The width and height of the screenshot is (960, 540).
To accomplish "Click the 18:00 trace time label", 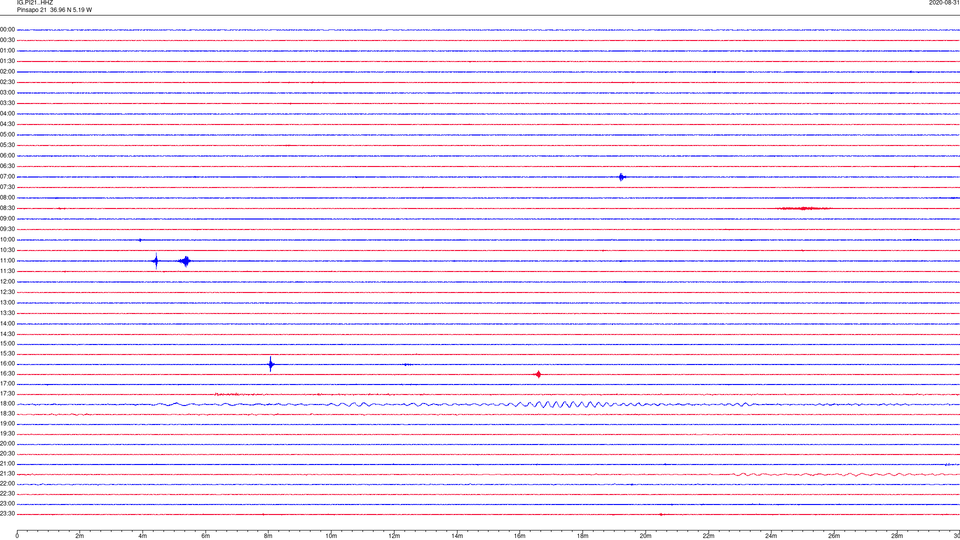I will coord(7,404).
